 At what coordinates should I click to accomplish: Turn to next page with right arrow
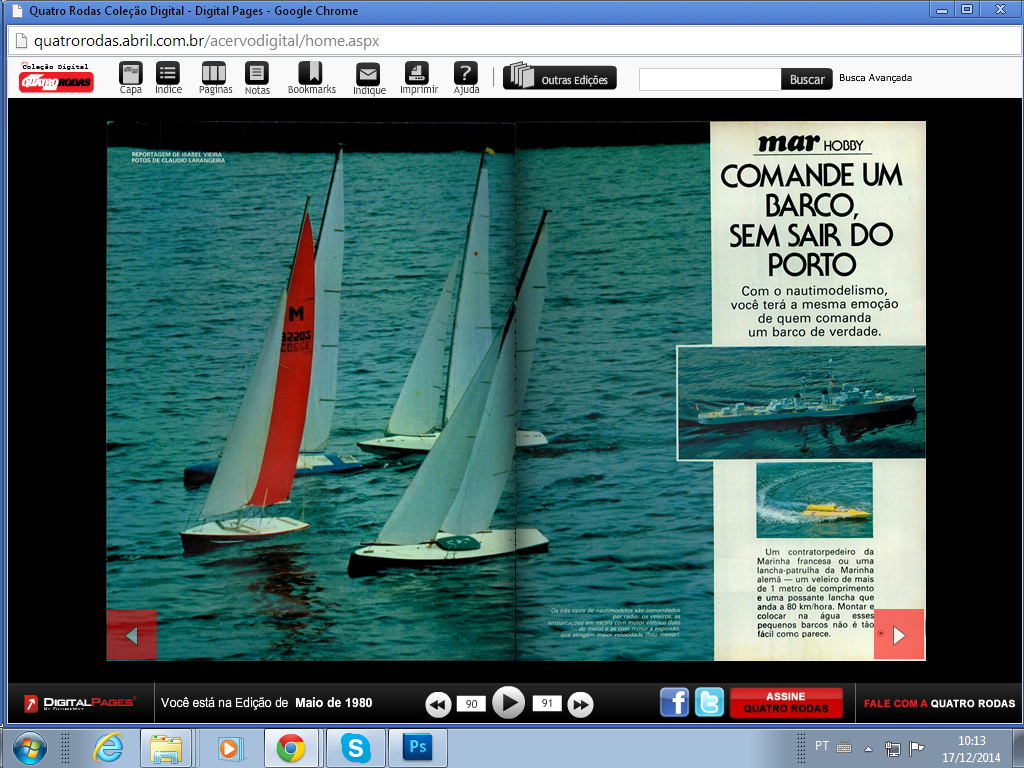point(898,635)
